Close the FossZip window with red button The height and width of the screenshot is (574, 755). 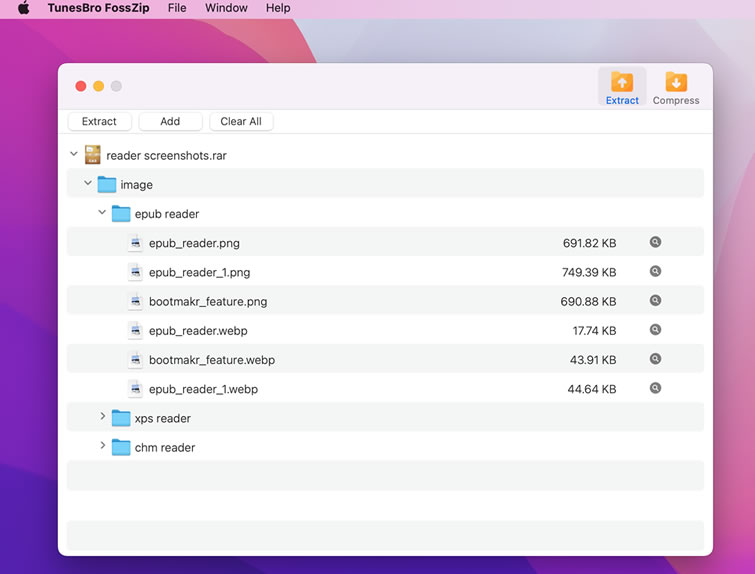pyautogui.click(x=81, y=86)
